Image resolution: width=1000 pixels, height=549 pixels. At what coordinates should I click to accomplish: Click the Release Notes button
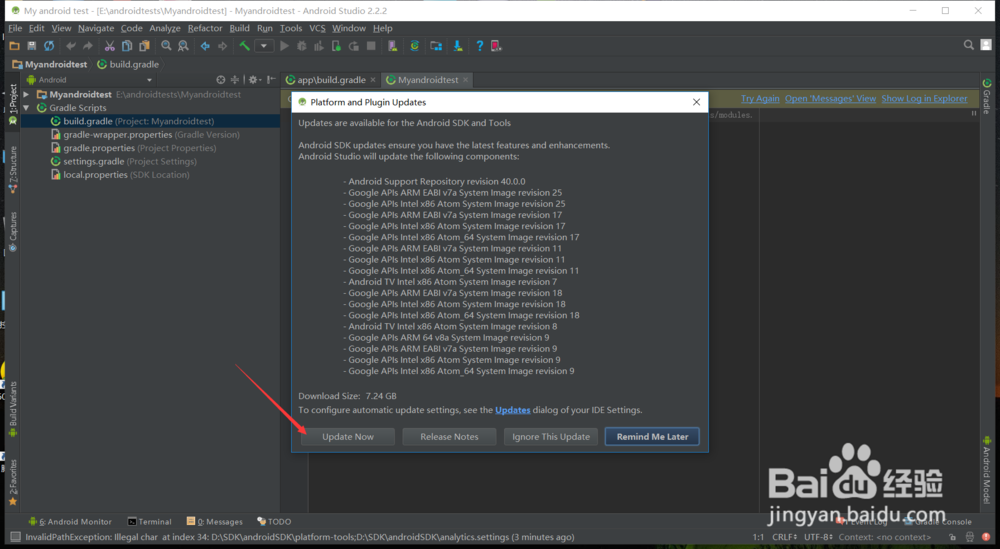(449, 437)
